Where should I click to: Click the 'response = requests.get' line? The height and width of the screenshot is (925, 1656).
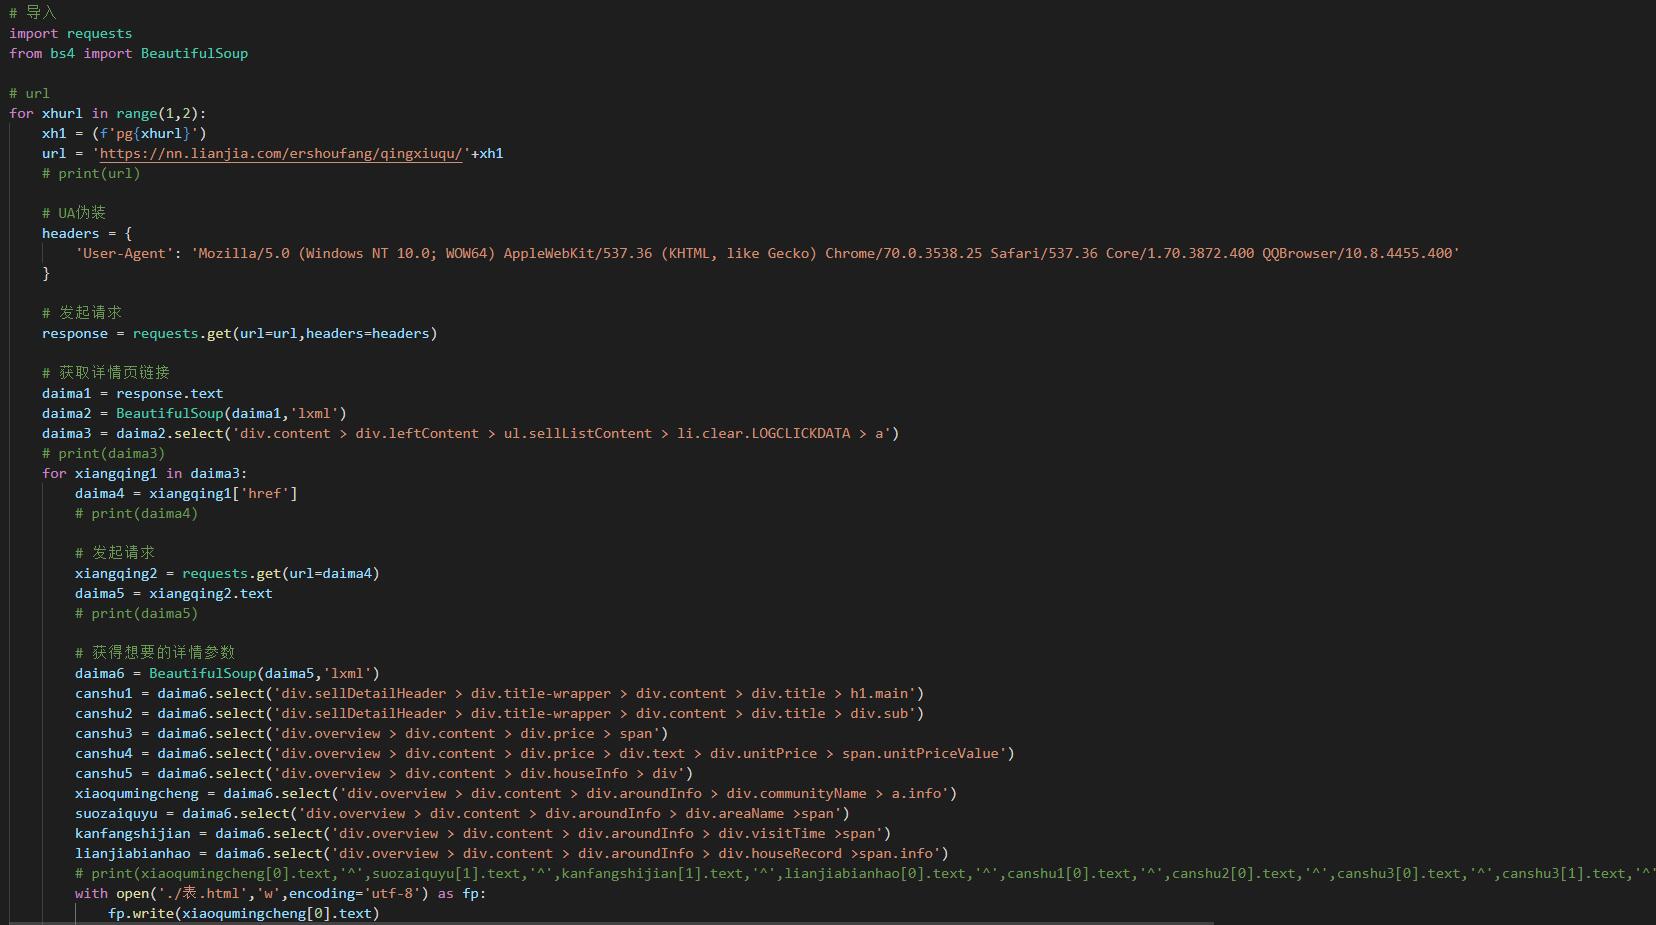(x=239, y=333)
